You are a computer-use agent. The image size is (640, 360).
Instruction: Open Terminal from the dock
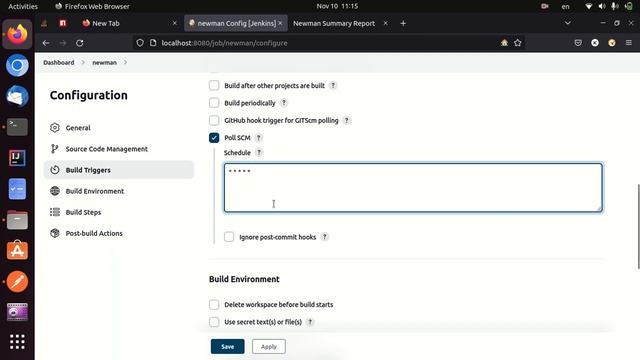(x=17, y=127)
